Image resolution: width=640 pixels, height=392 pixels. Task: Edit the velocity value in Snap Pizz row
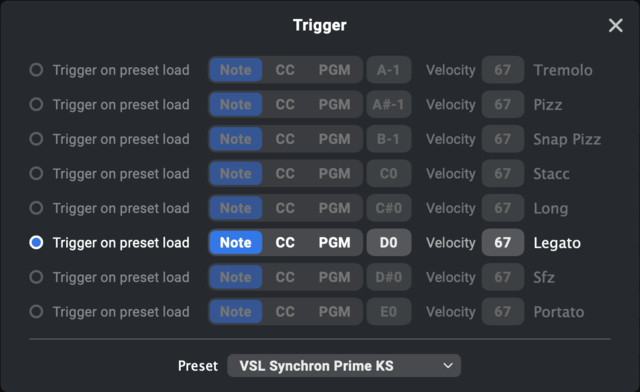coord(502,139)
